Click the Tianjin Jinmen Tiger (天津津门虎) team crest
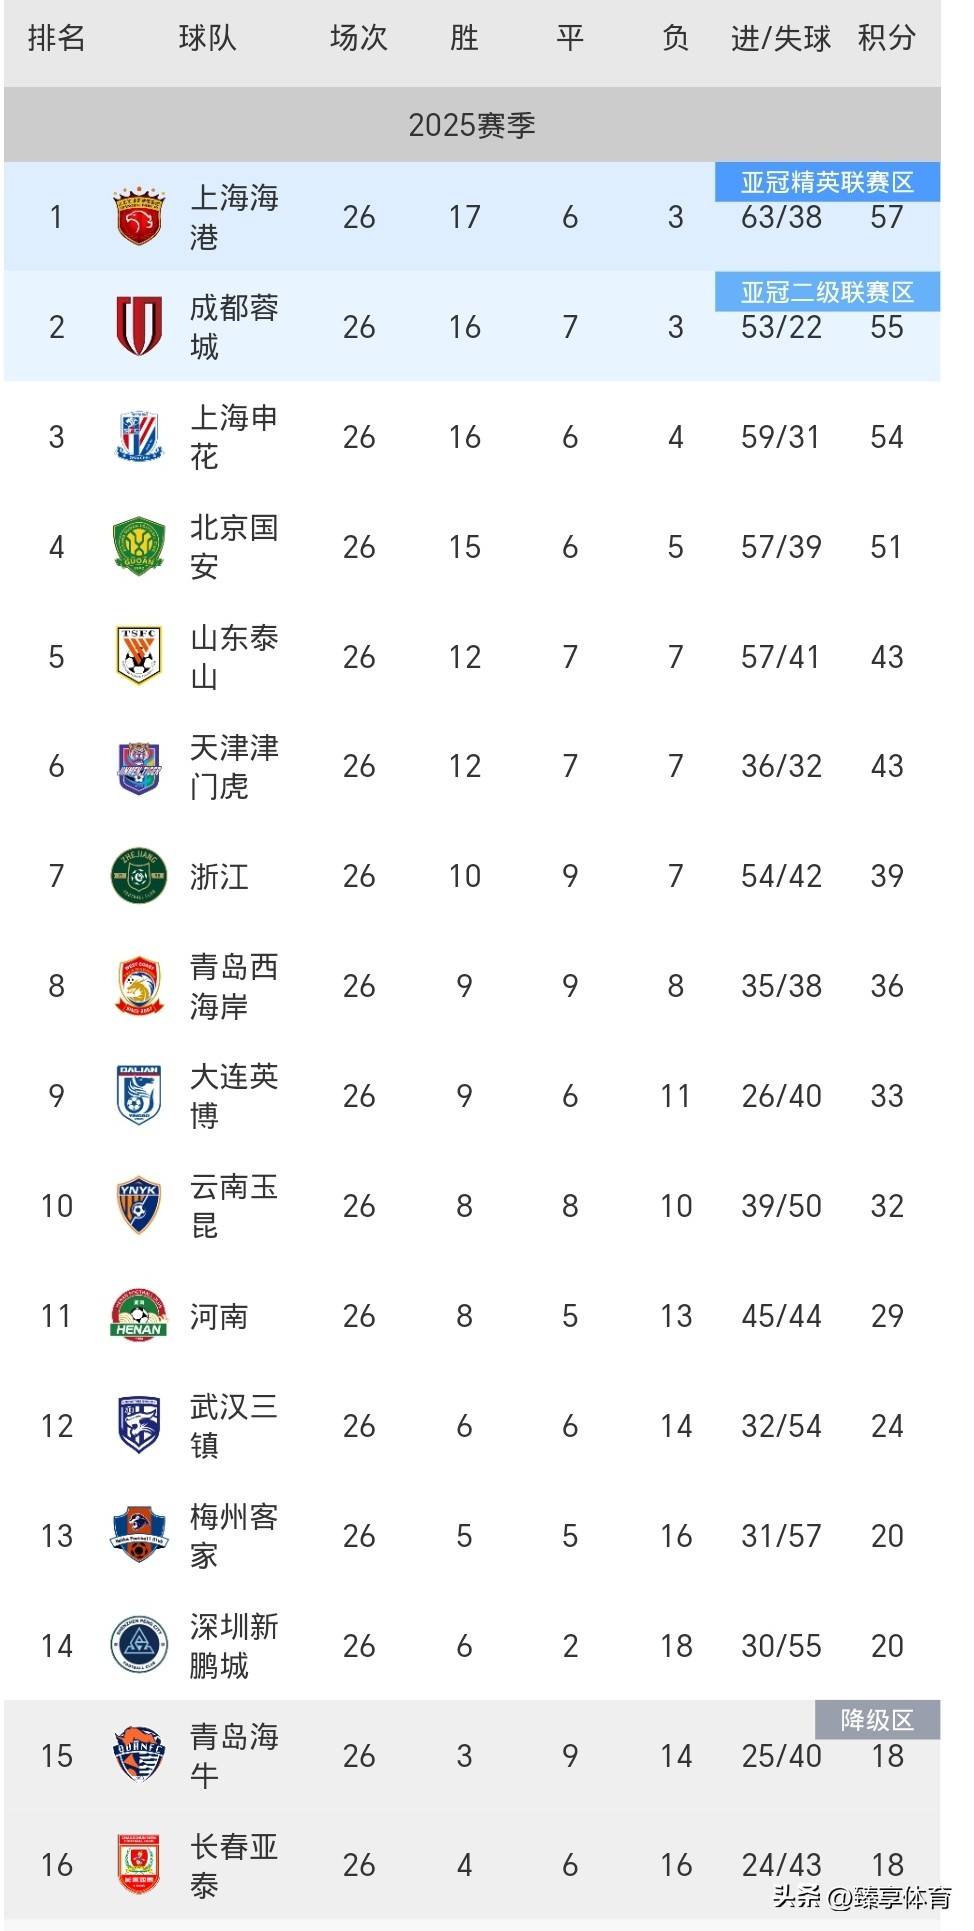974x1931 pixels. click(138, 766)
